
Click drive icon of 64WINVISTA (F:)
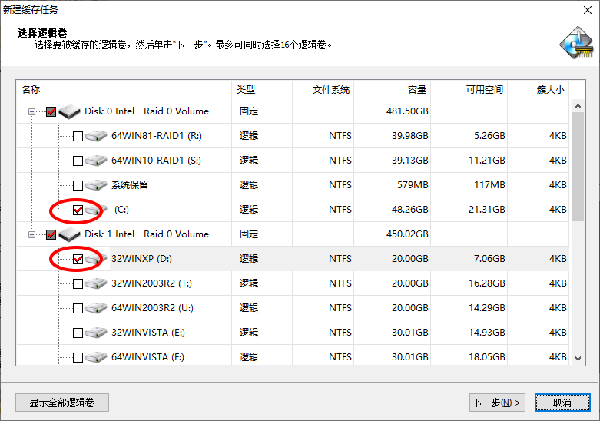coord(96,357)
